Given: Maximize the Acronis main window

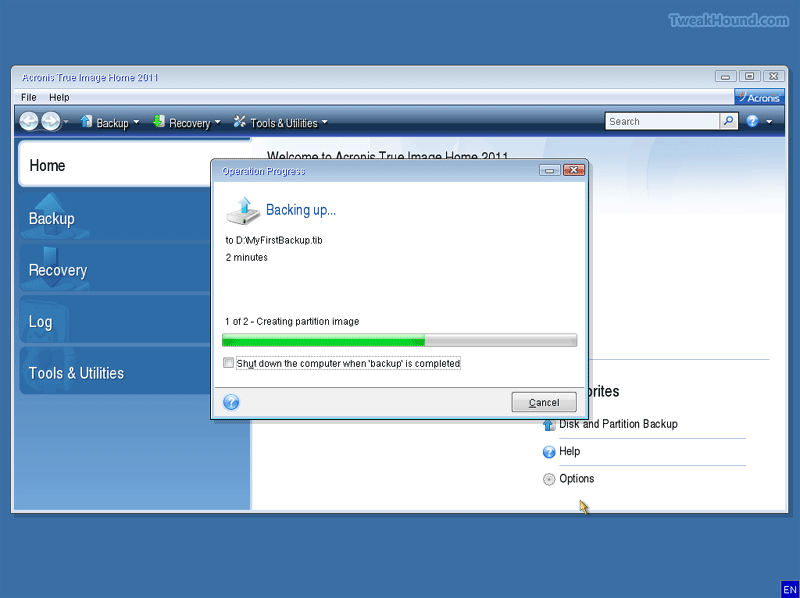Looking at the screenshot, I should pos(749,77).
